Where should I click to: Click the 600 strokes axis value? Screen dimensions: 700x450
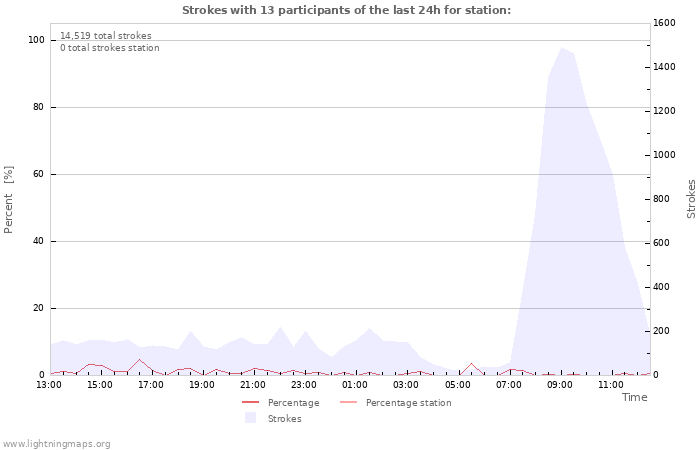(x=662, y=243)
